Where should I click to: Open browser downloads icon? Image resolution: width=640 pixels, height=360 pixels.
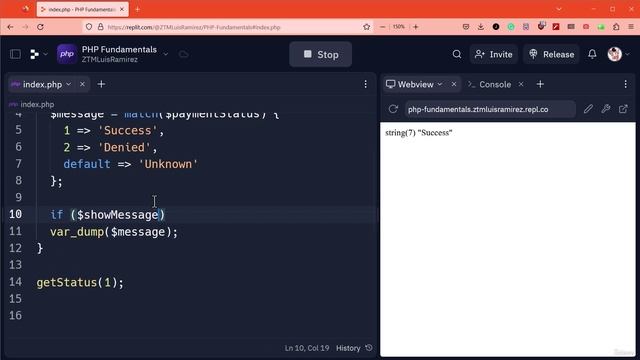481,27
